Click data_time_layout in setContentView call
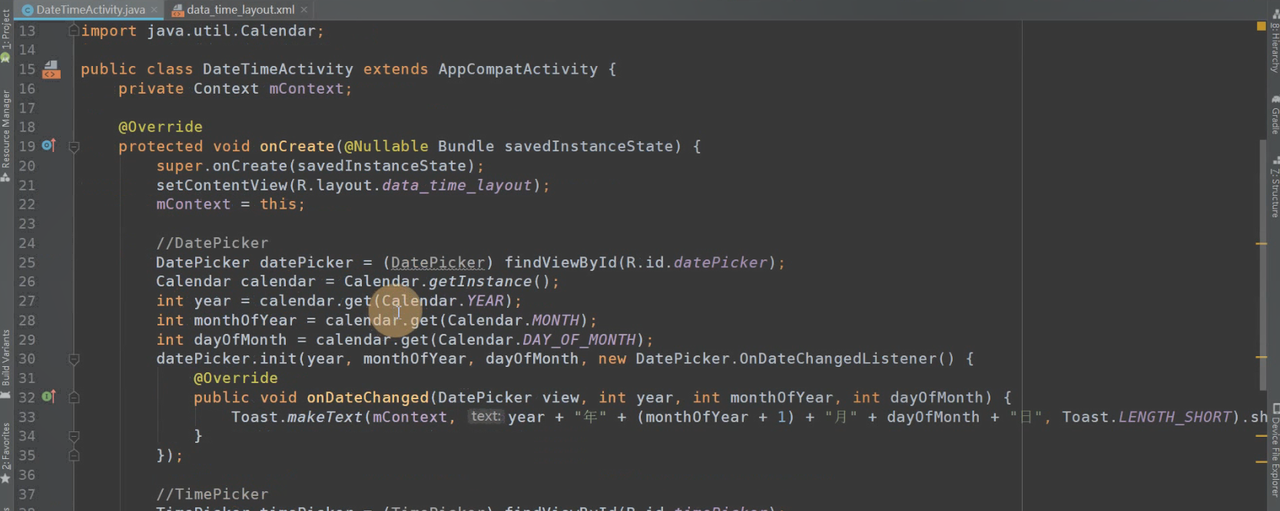1280x511 pixels. [x=457, y=186]
